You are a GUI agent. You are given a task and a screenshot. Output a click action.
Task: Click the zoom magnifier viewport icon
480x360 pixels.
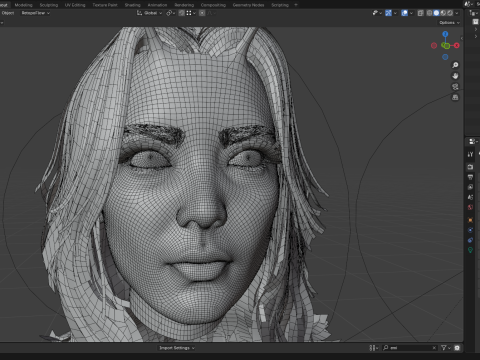[x=455, y=65]
